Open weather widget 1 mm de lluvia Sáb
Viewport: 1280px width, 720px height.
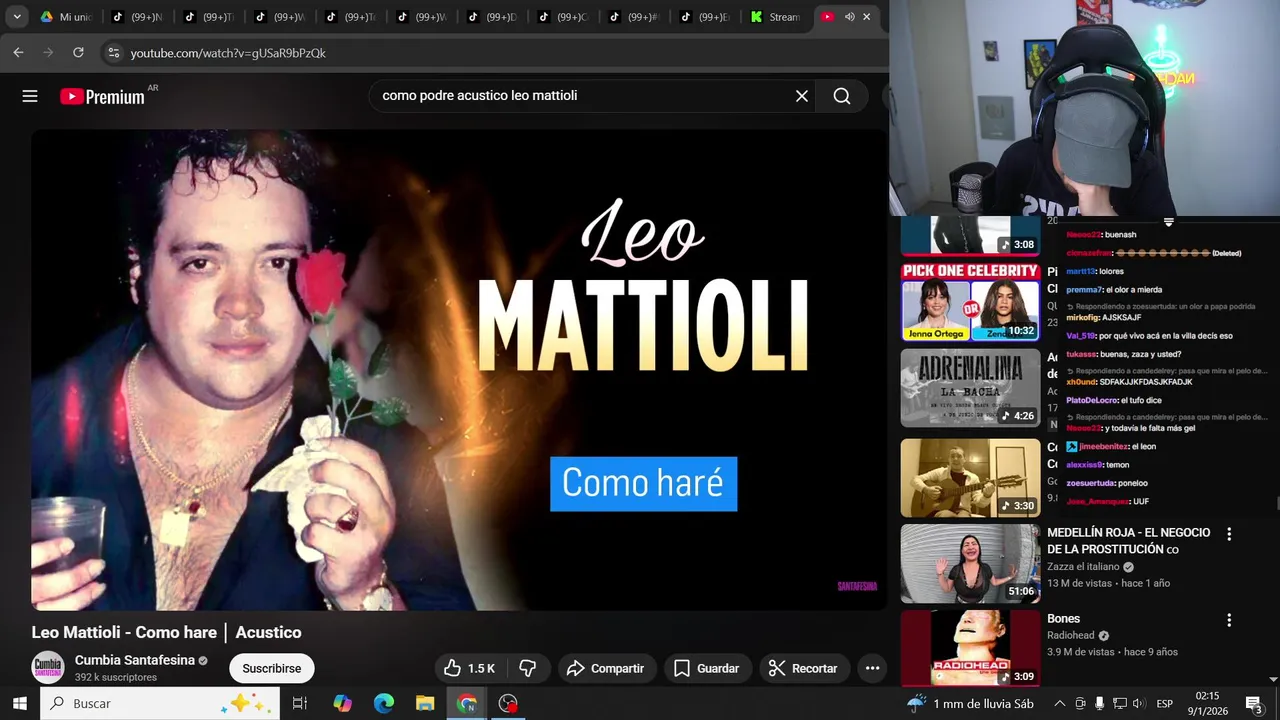pos(970,703)
